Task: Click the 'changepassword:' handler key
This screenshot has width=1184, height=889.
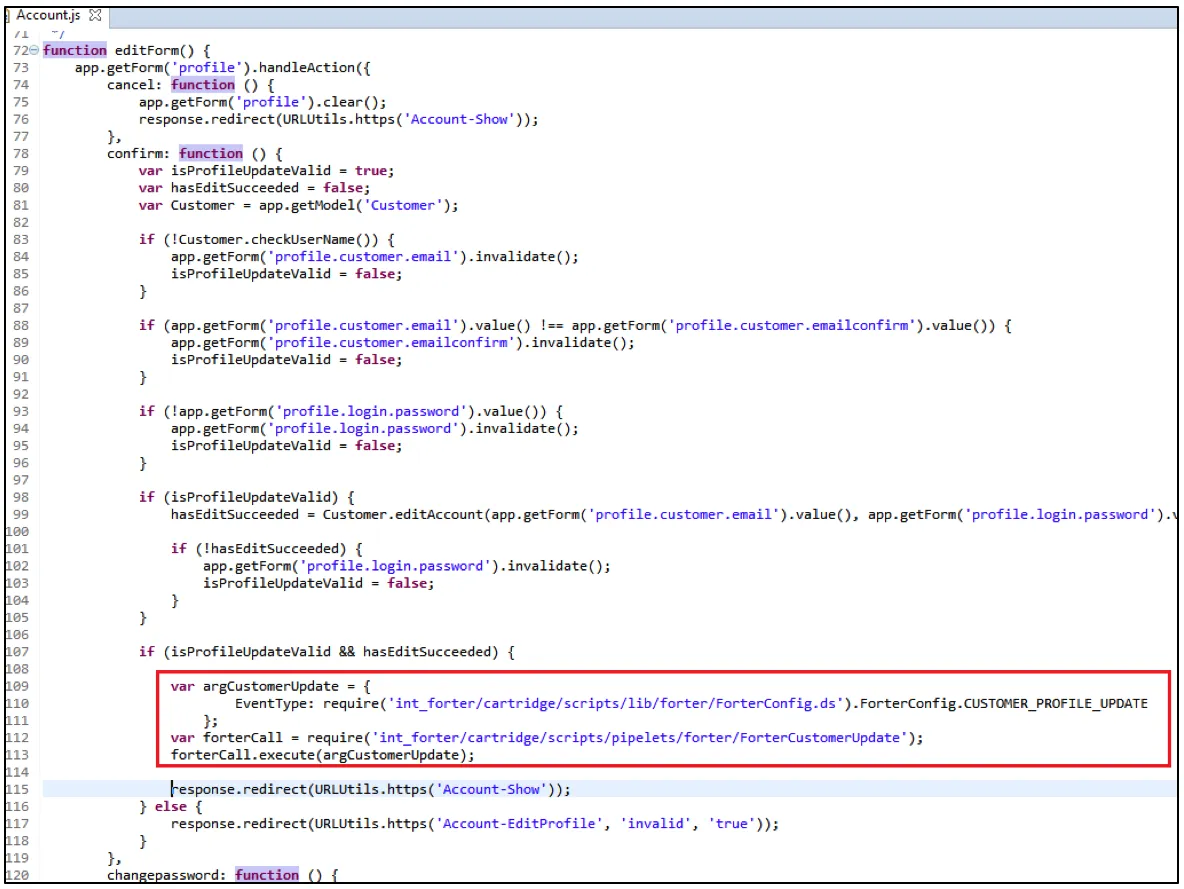Action: pyautogui.click(x=166, y=875)
